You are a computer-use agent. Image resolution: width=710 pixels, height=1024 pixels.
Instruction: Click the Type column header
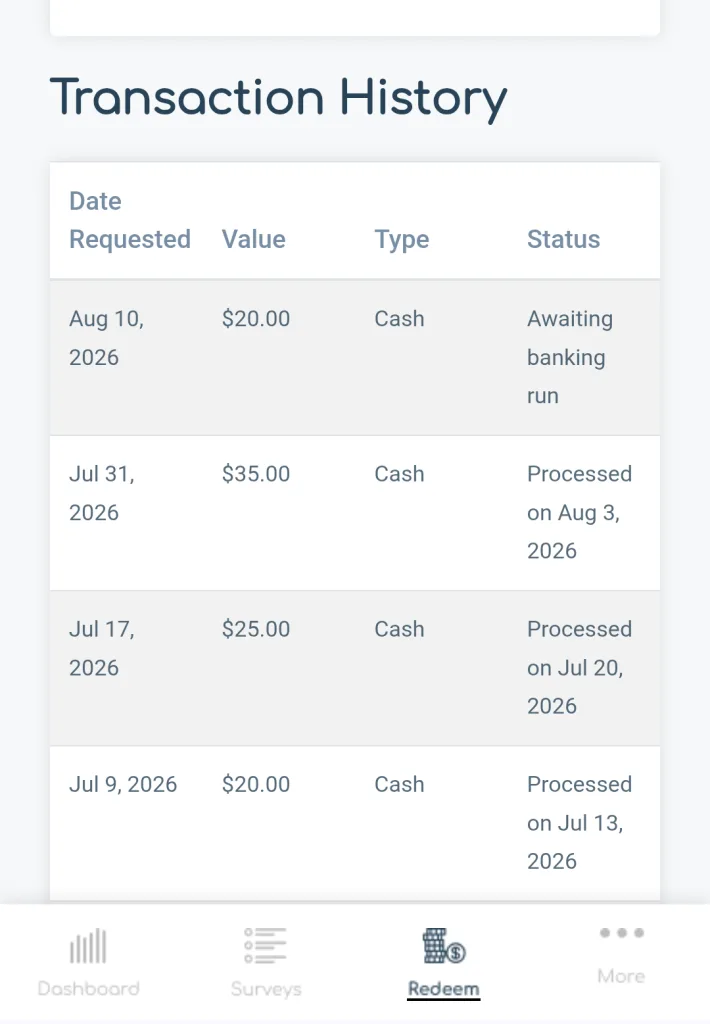402,240
